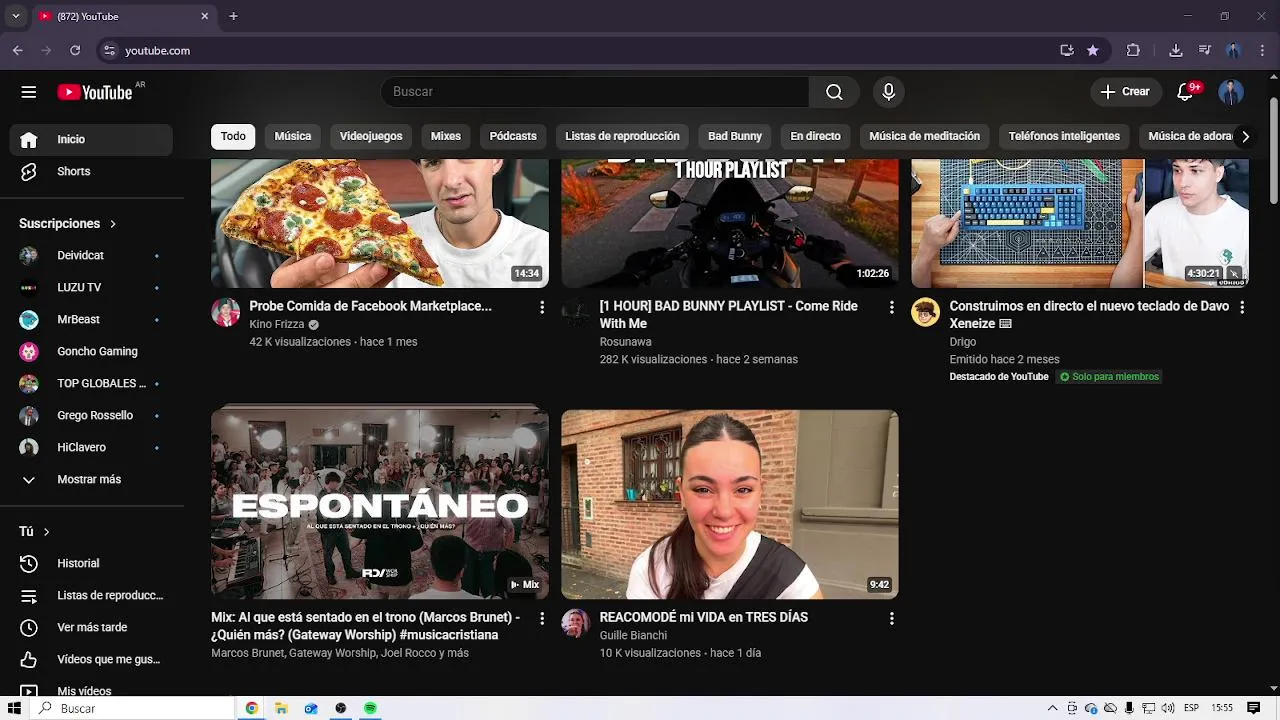Reload the page in Chrome
This screenshot has height=720, width=1280.
click(75, 50)
